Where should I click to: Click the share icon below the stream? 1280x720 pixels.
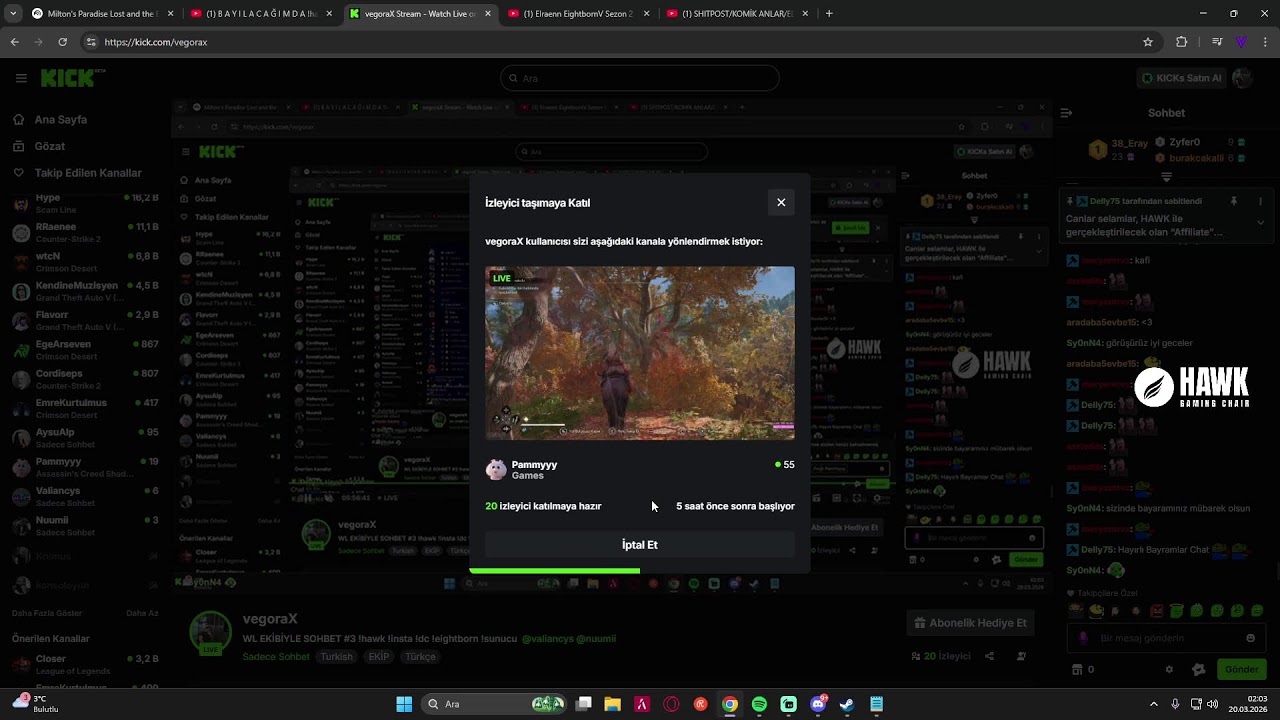pyautogui.click(x=989, y=656)
